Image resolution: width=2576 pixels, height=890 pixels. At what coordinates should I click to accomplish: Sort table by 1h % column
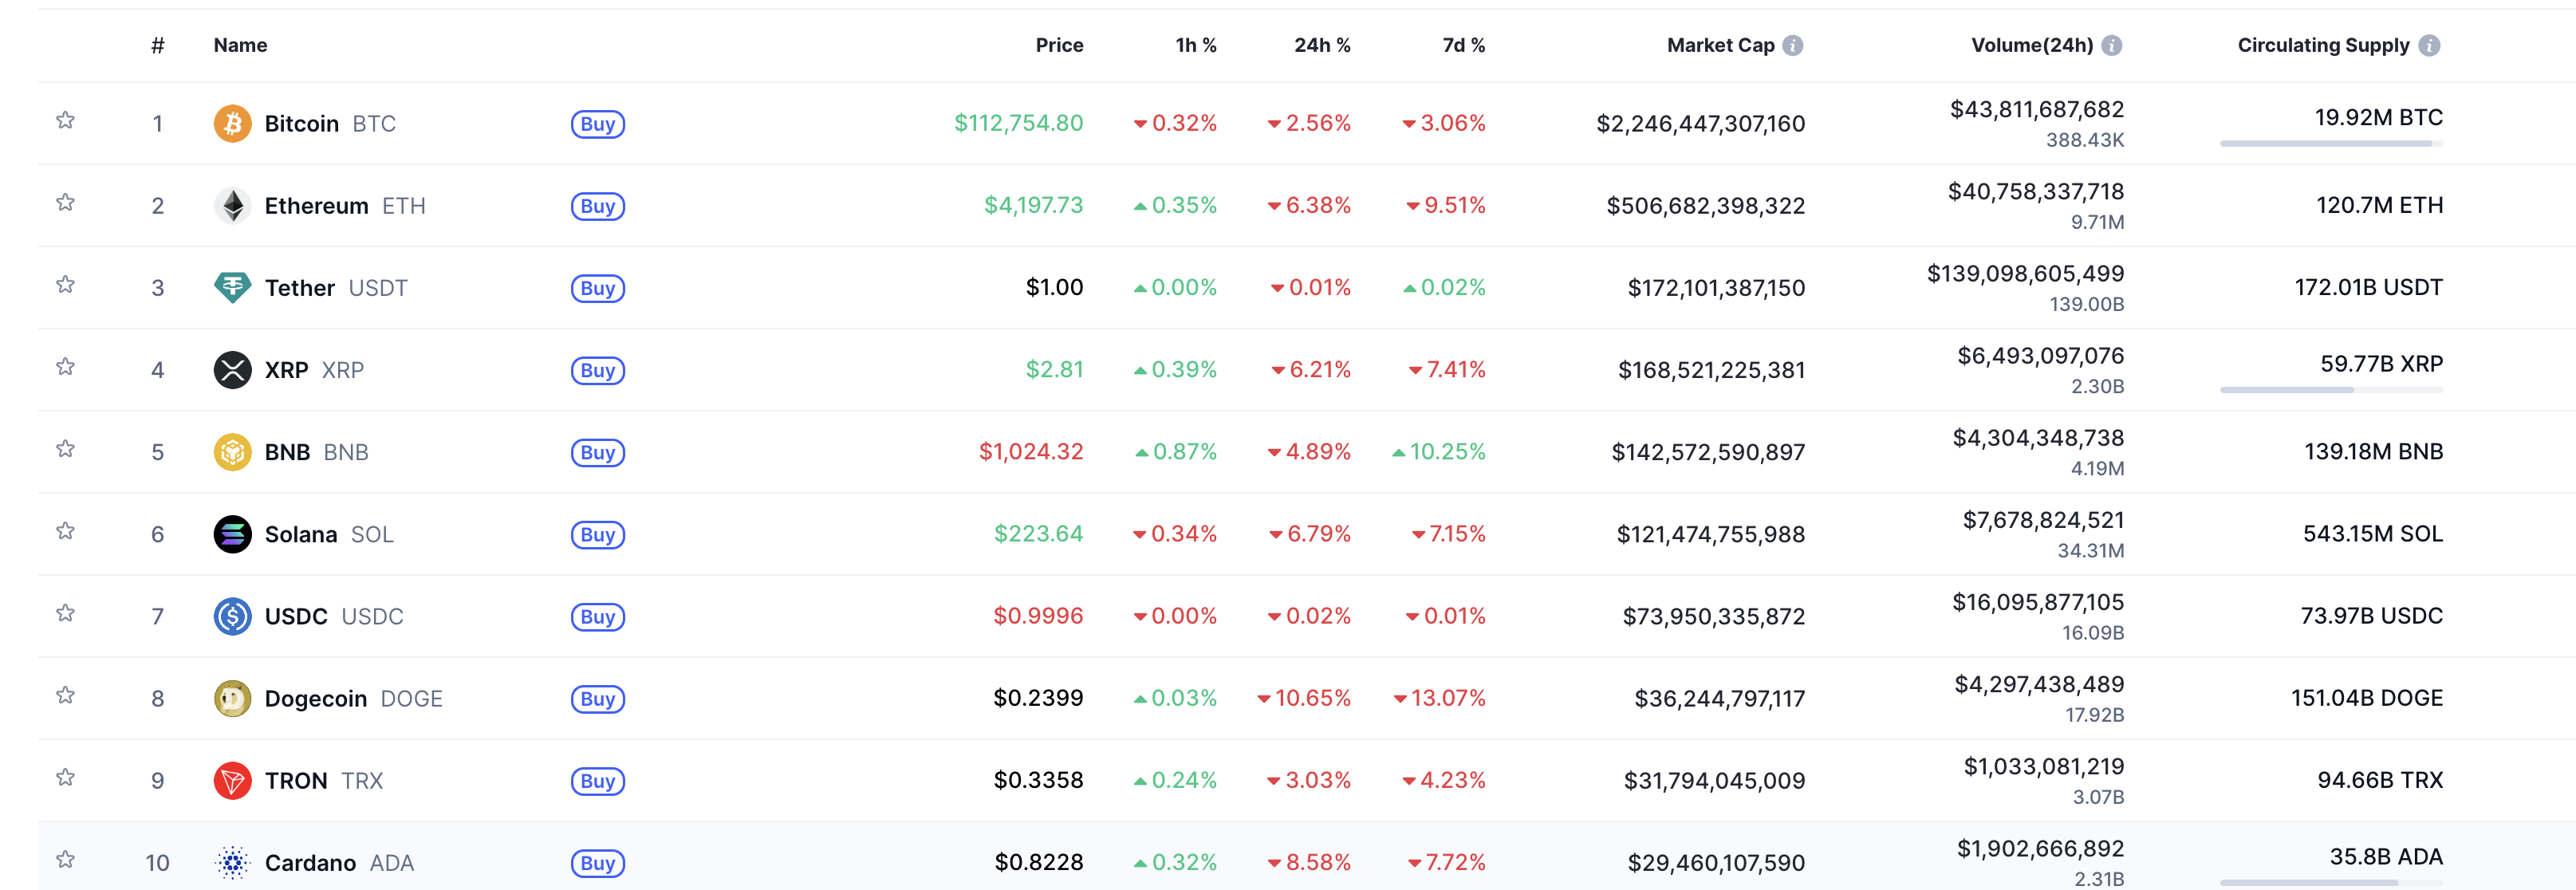coord(1196,45)
